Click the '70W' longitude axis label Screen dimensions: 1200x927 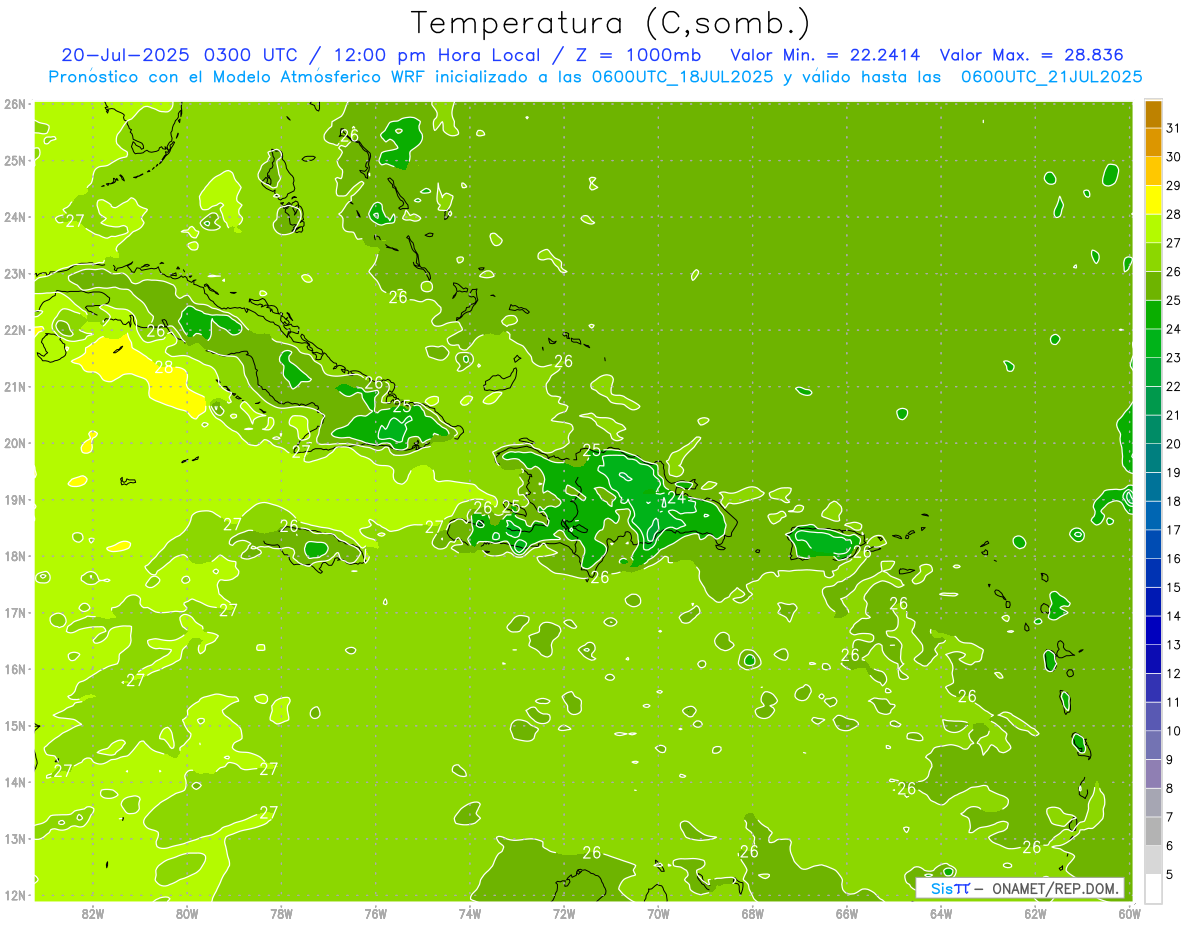tap(658, 913)
